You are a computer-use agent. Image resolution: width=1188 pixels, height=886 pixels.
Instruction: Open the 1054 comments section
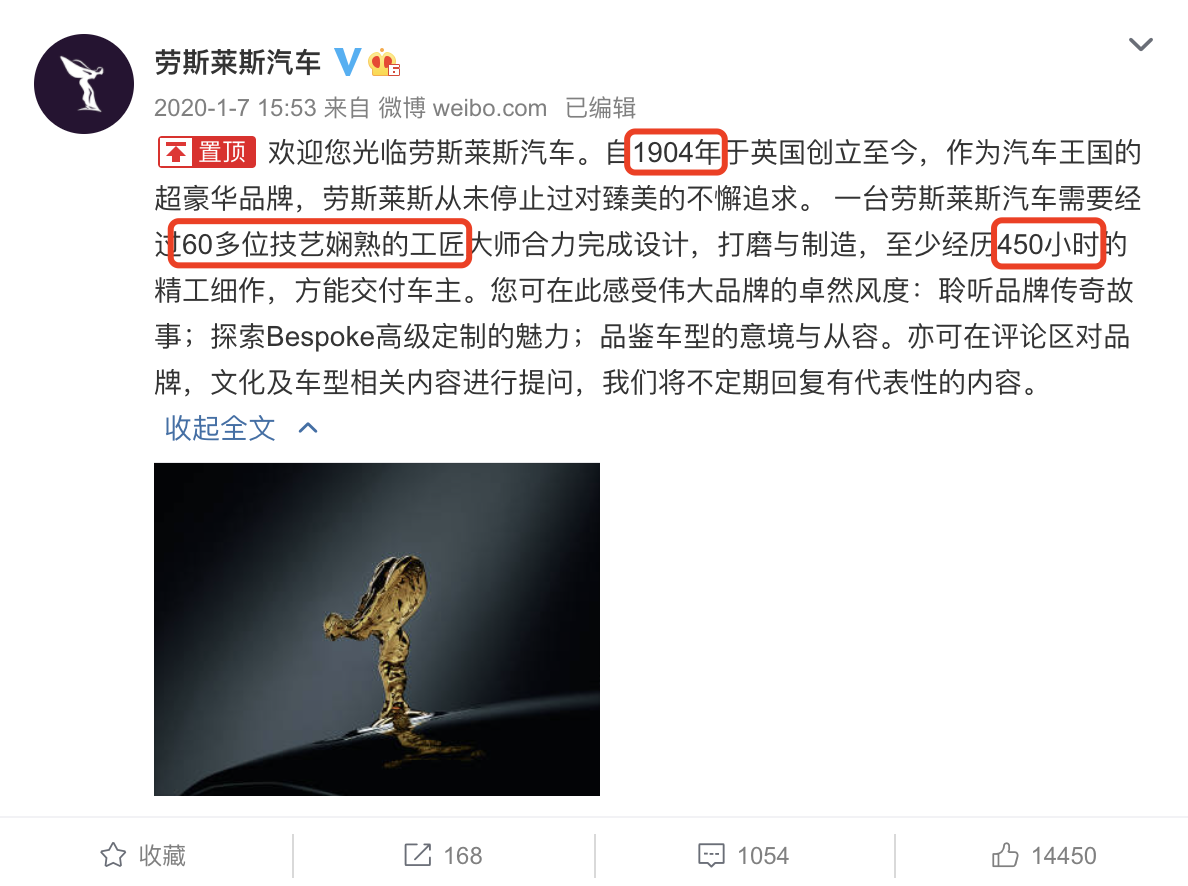point(743,856)
